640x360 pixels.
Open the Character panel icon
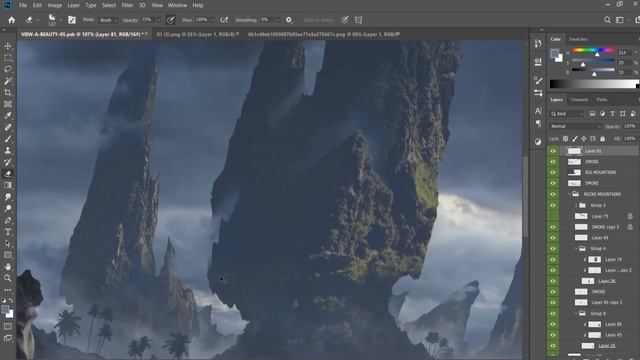pyautogui.click(x=538, y=111)
